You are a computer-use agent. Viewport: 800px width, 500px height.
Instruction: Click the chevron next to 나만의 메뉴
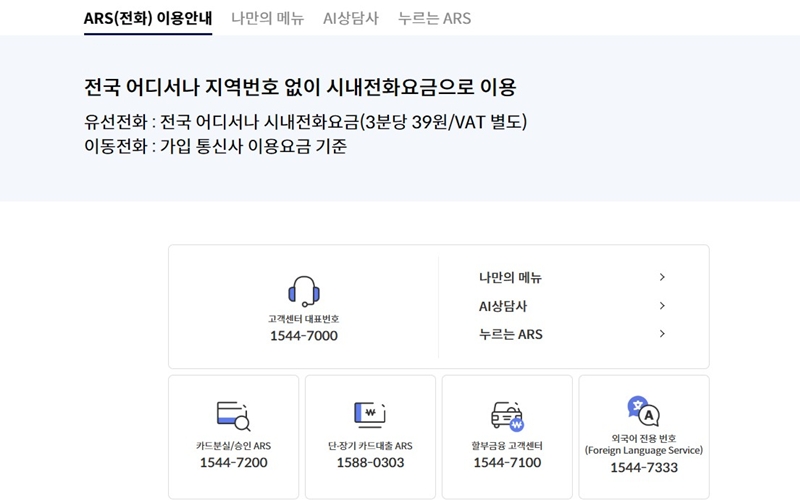(662, 277)
